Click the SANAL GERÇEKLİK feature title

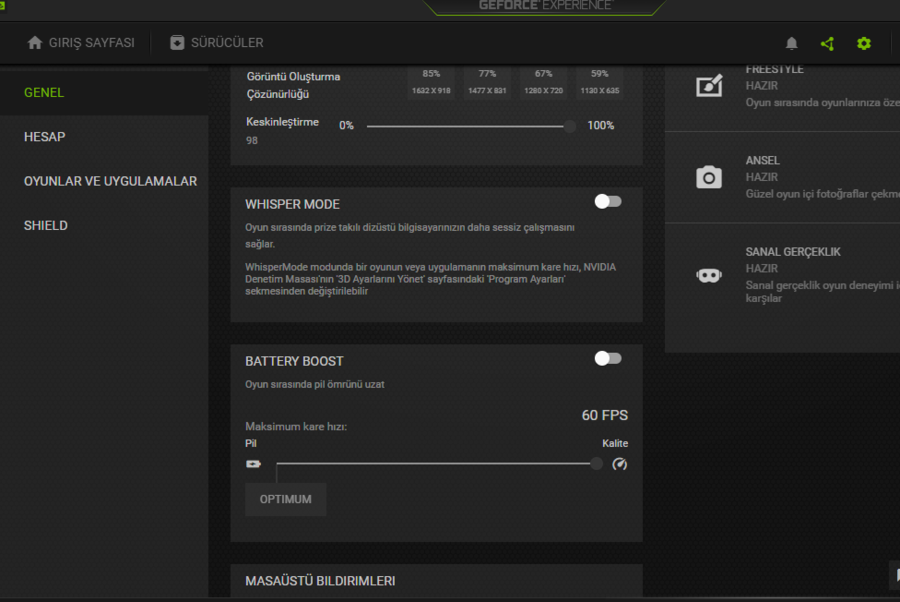[793, 251]
